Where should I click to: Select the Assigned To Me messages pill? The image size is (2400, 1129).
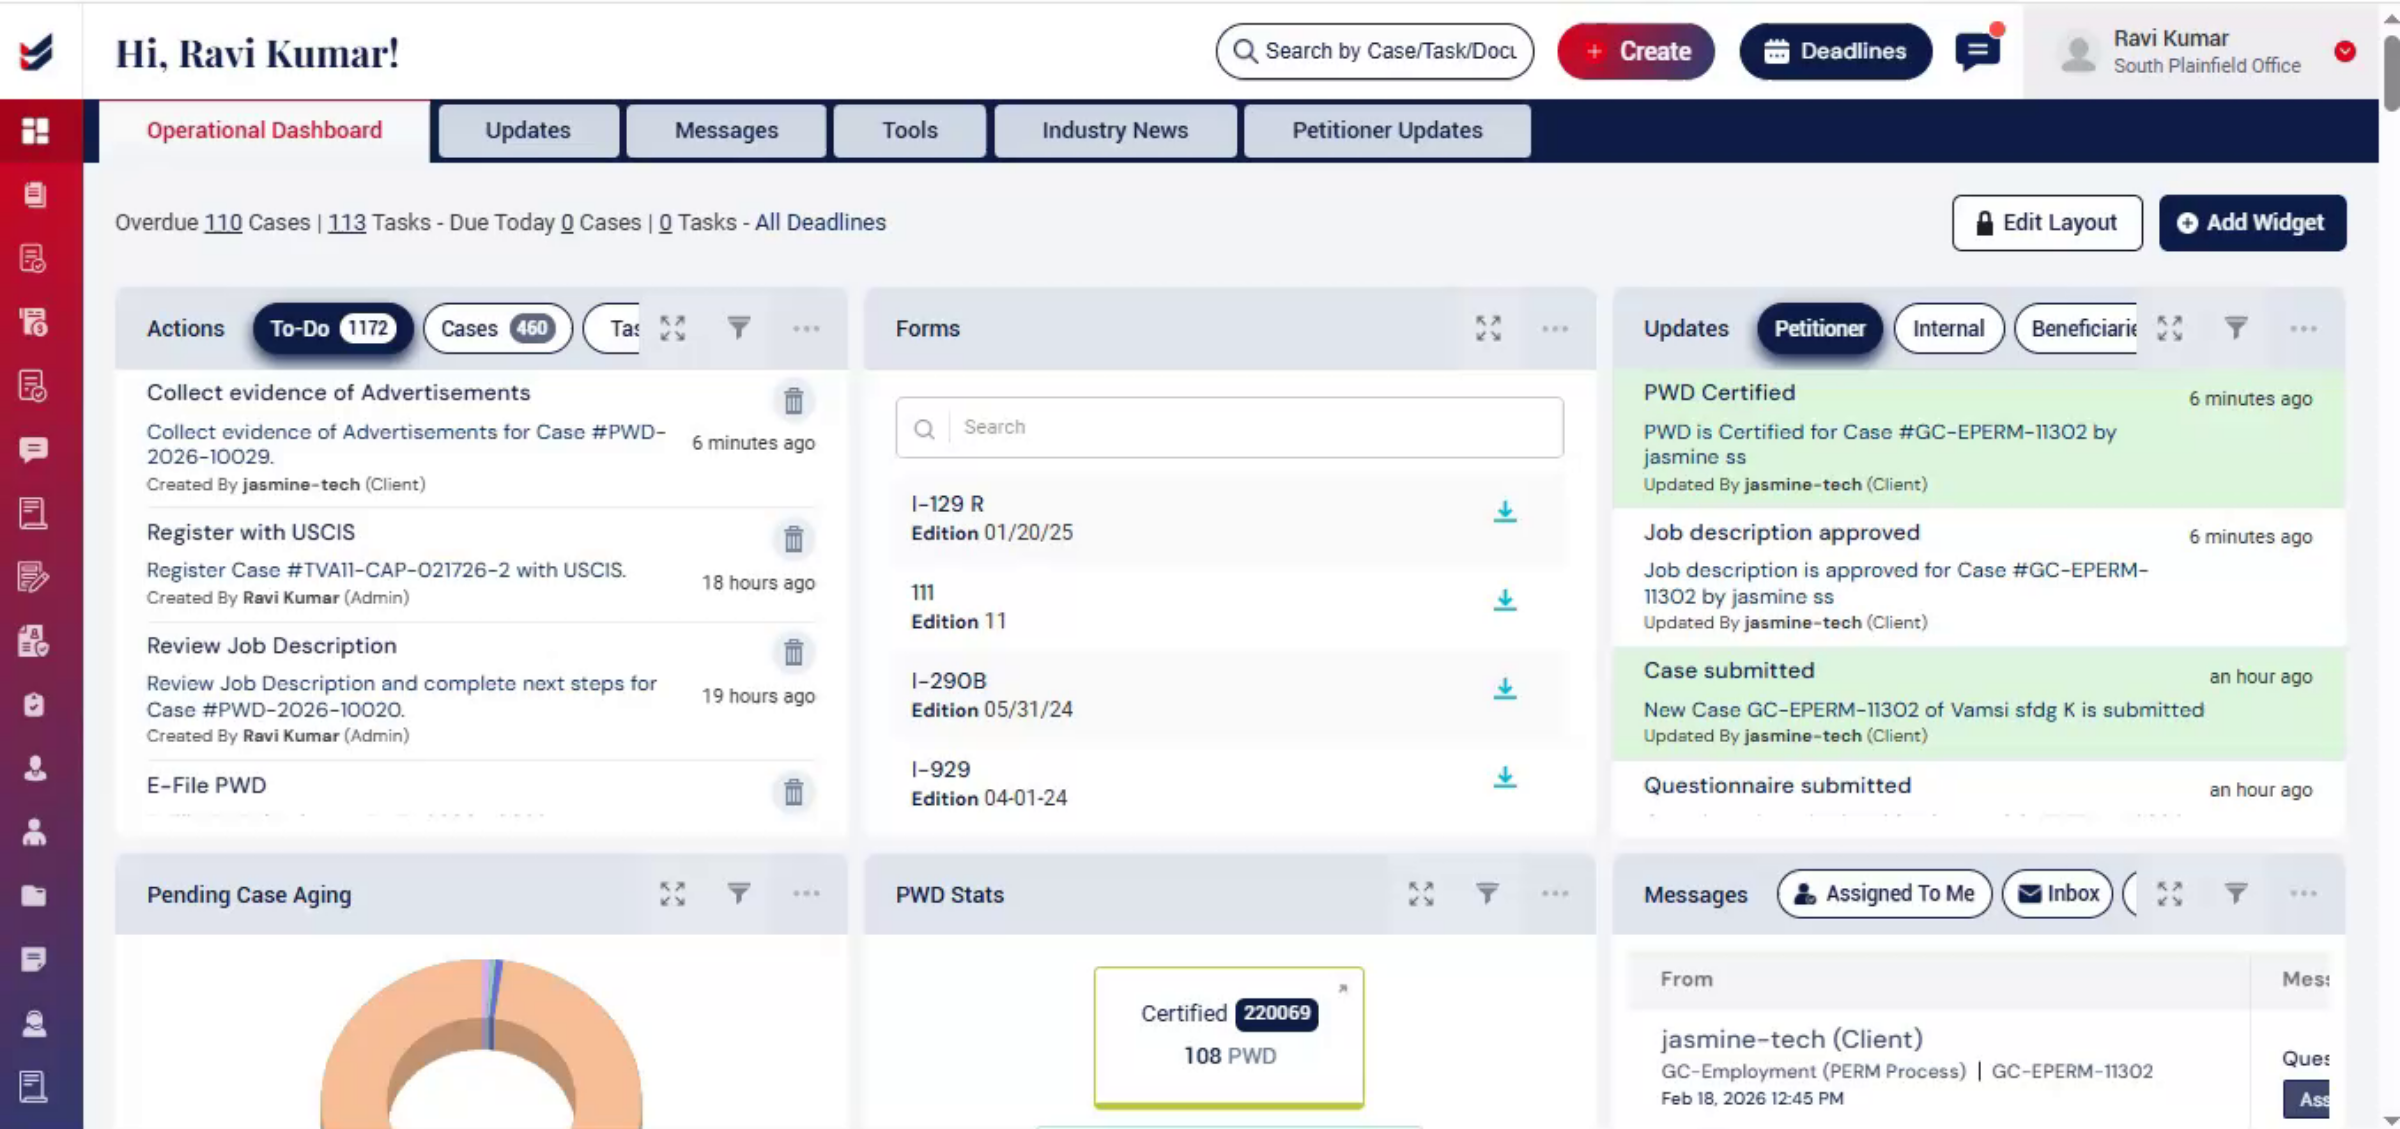pyautogui.click(x=1884, y=893)
